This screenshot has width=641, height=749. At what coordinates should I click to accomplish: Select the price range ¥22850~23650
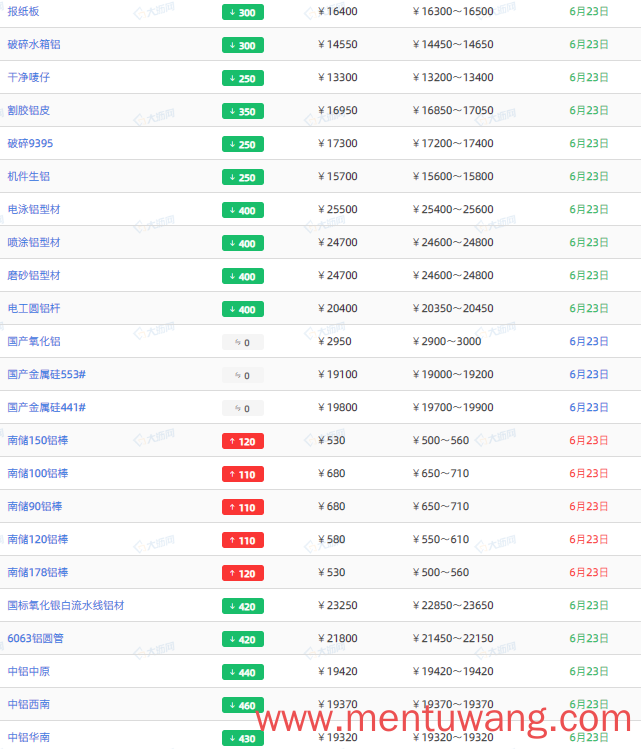[453, 605]
